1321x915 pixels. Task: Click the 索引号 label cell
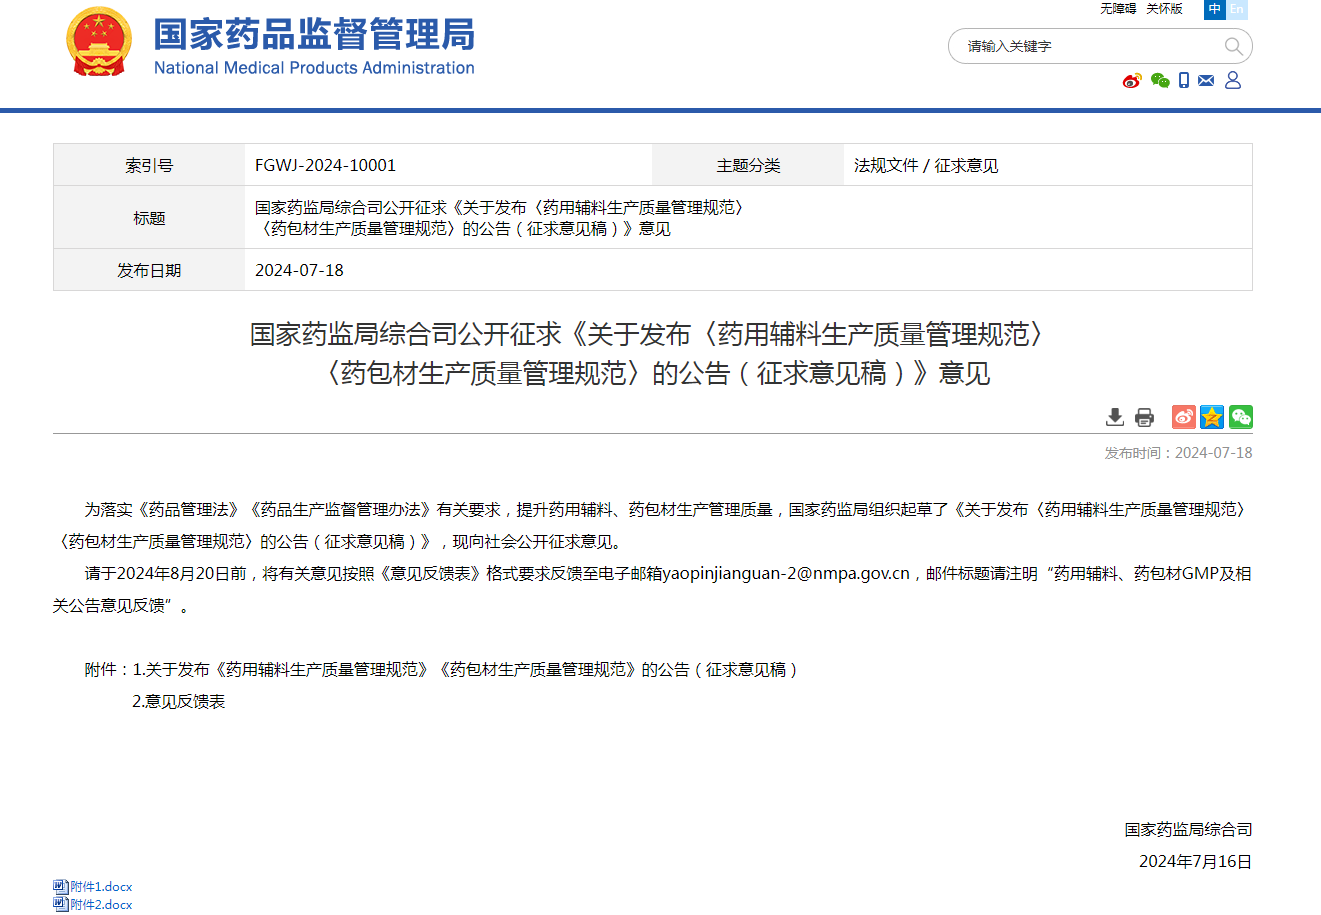(149, 165)
